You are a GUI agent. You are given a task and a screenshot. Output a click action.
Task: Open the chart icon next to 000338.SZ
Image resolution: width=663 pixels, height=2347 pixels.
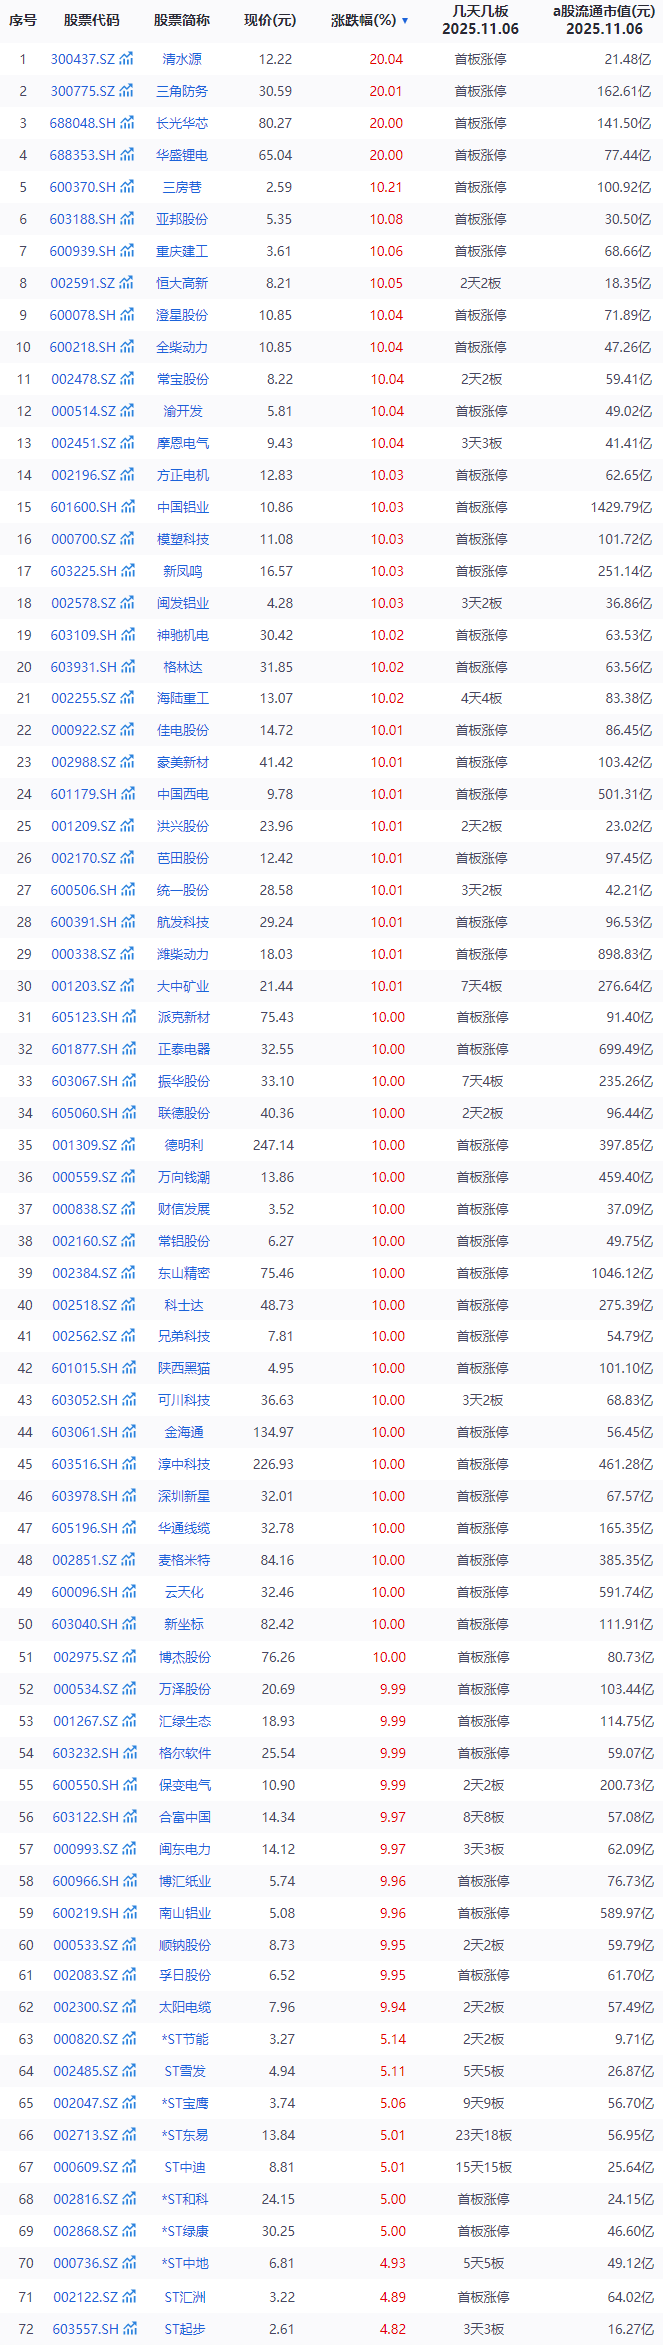127,955
